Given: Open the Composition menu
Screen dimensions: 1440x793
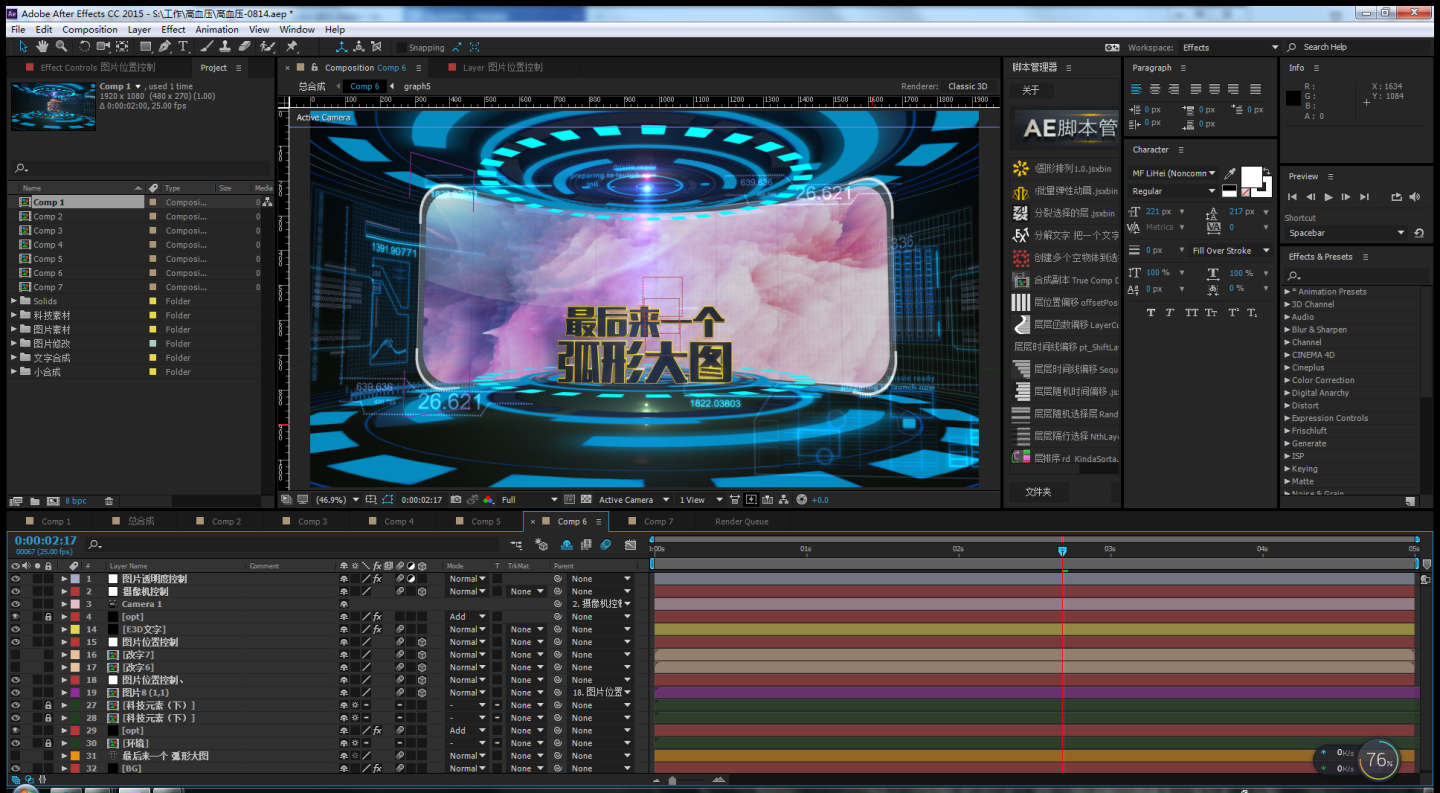Looking at the screenshot, I should (x=90, y=30).
